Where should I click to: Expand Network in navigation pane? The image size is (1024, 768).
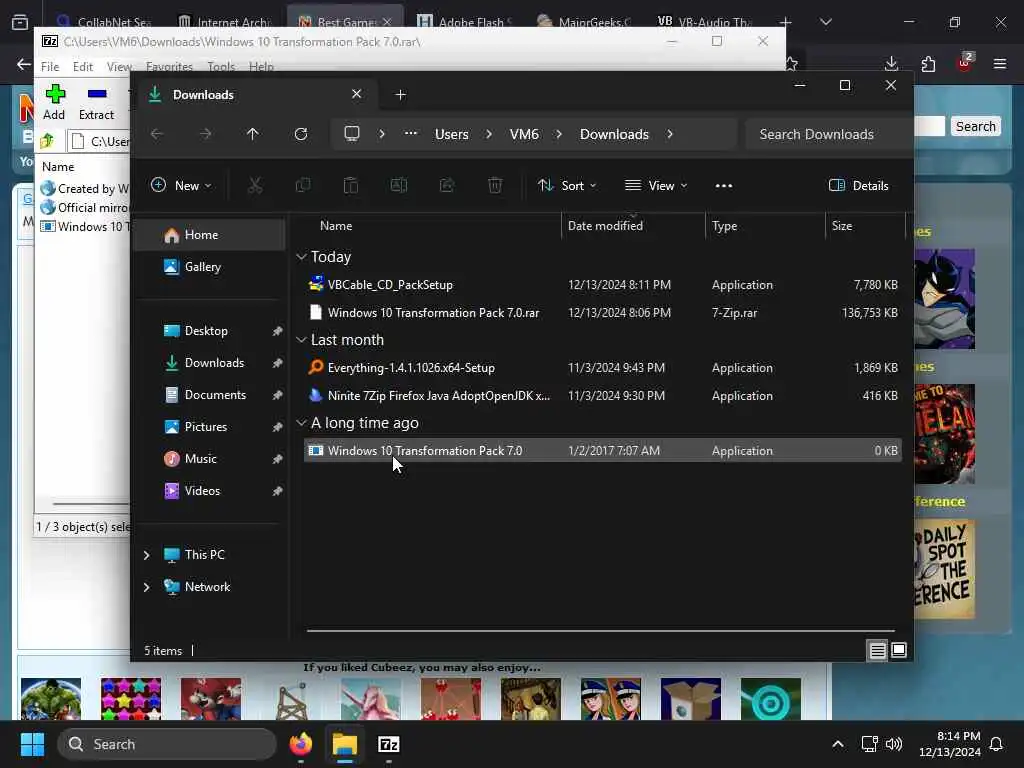146,586
